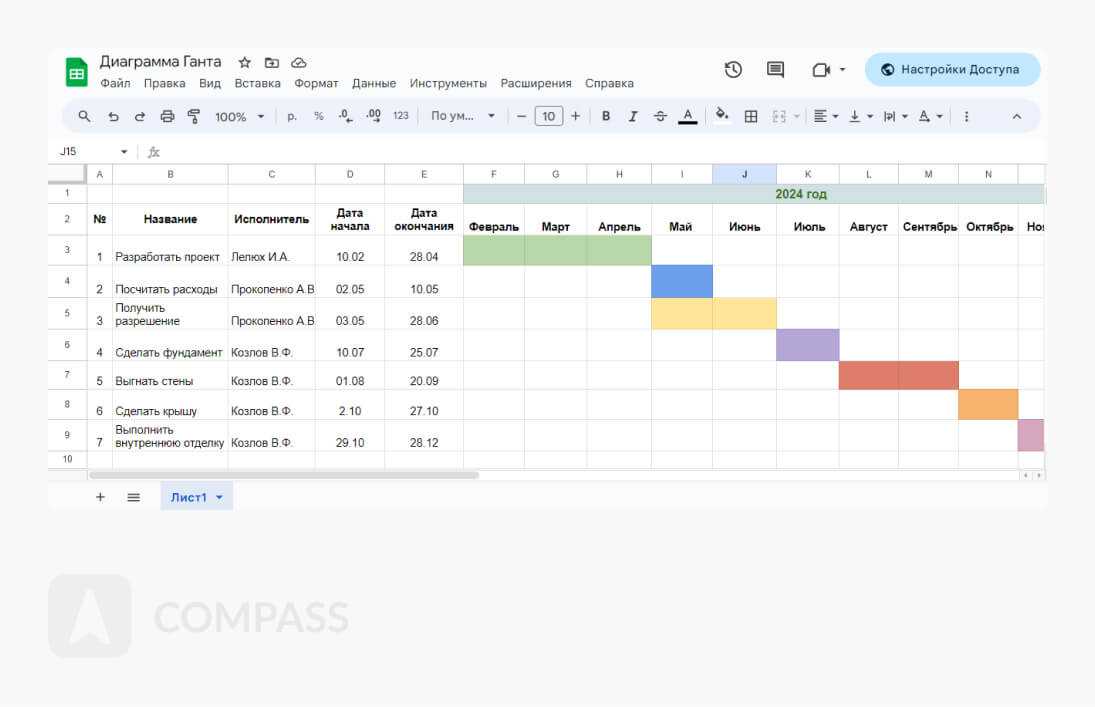
Task: Toggle bold formatting
Action: click(x=606, y=117)
